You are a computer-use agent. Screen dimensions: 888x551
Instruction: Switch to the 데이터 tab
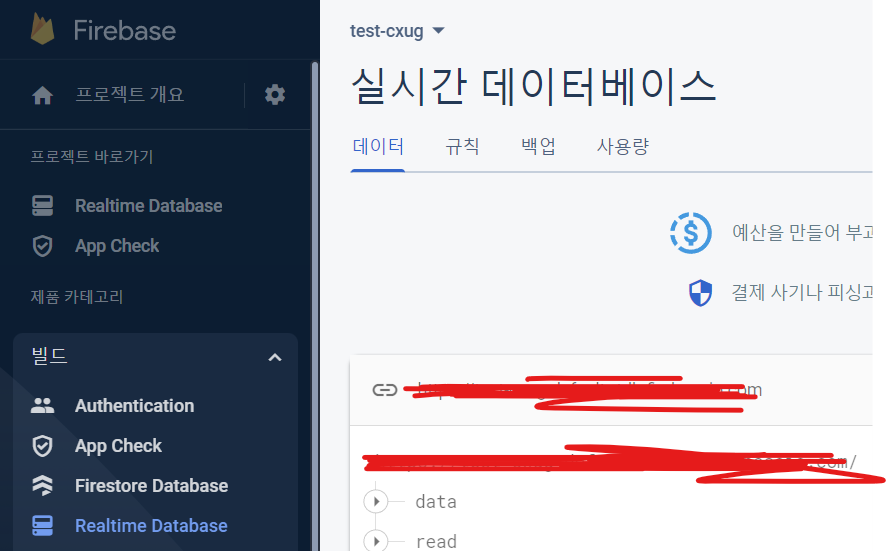click(x=378, y=147)
